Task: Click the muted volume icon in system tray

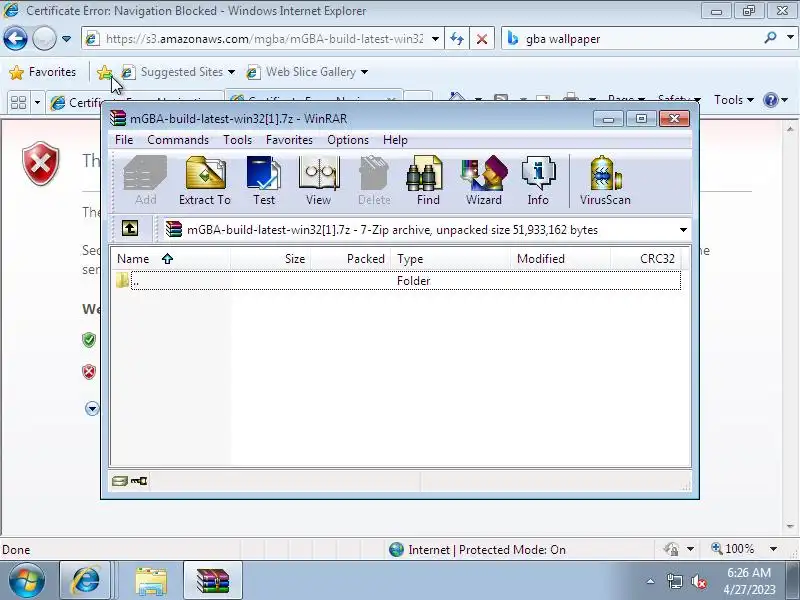Action: pyautogui.click(x=698, y=581)
